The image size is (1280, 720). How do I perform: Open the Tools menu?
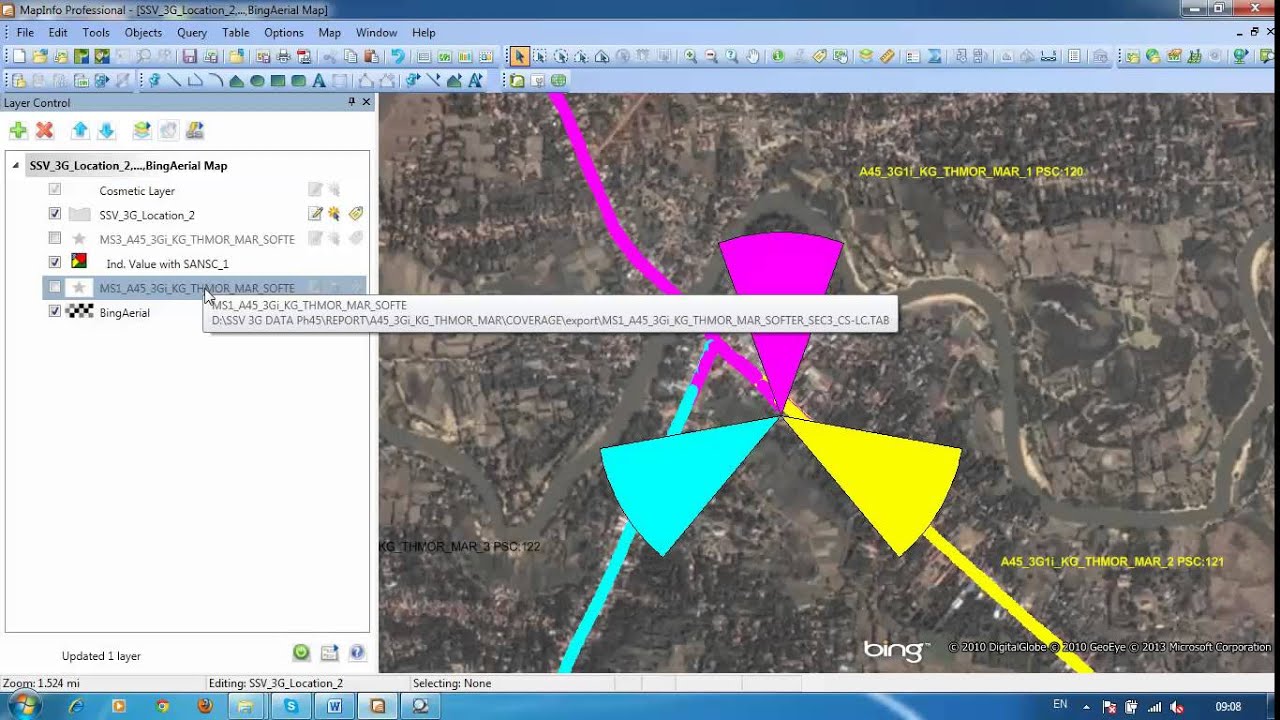click(96, 33)
